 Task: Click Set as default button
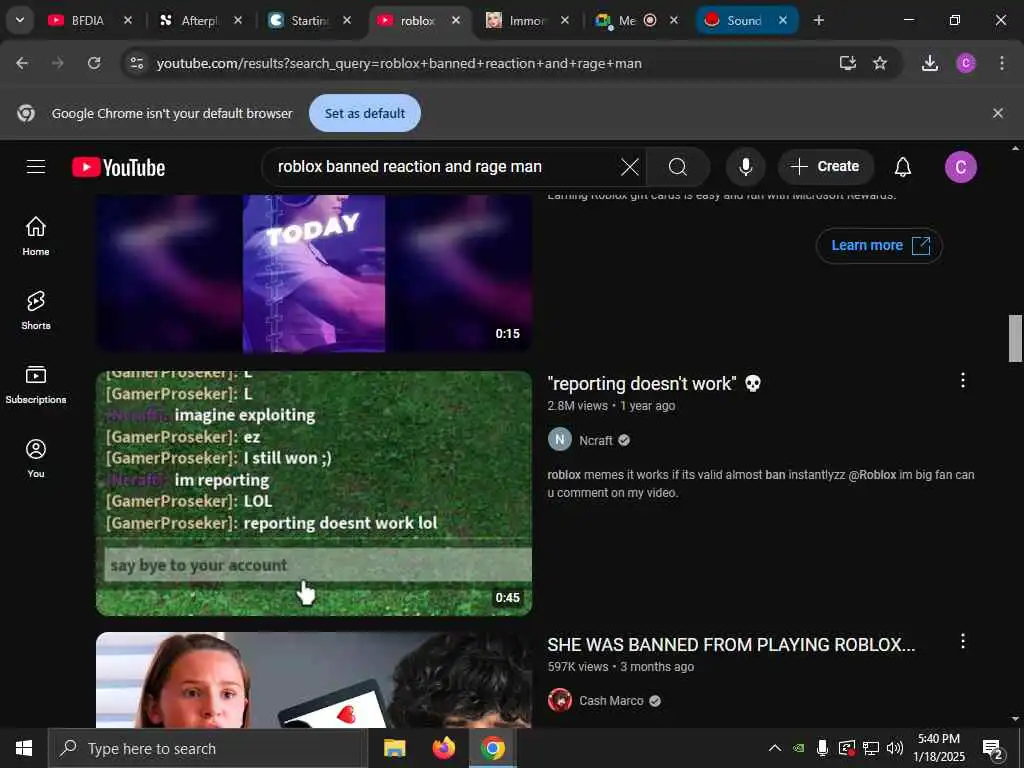[x=365, y=113]
